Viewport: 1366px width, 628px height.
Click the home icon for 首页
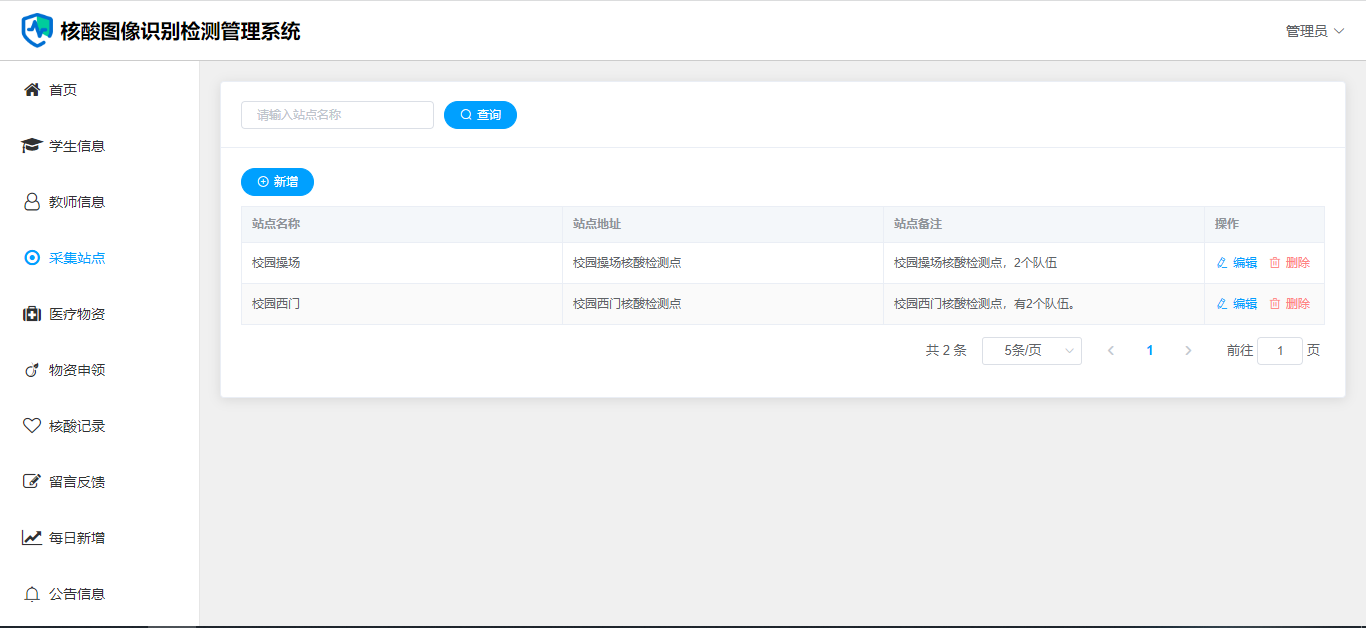click(x=32, y=90)
